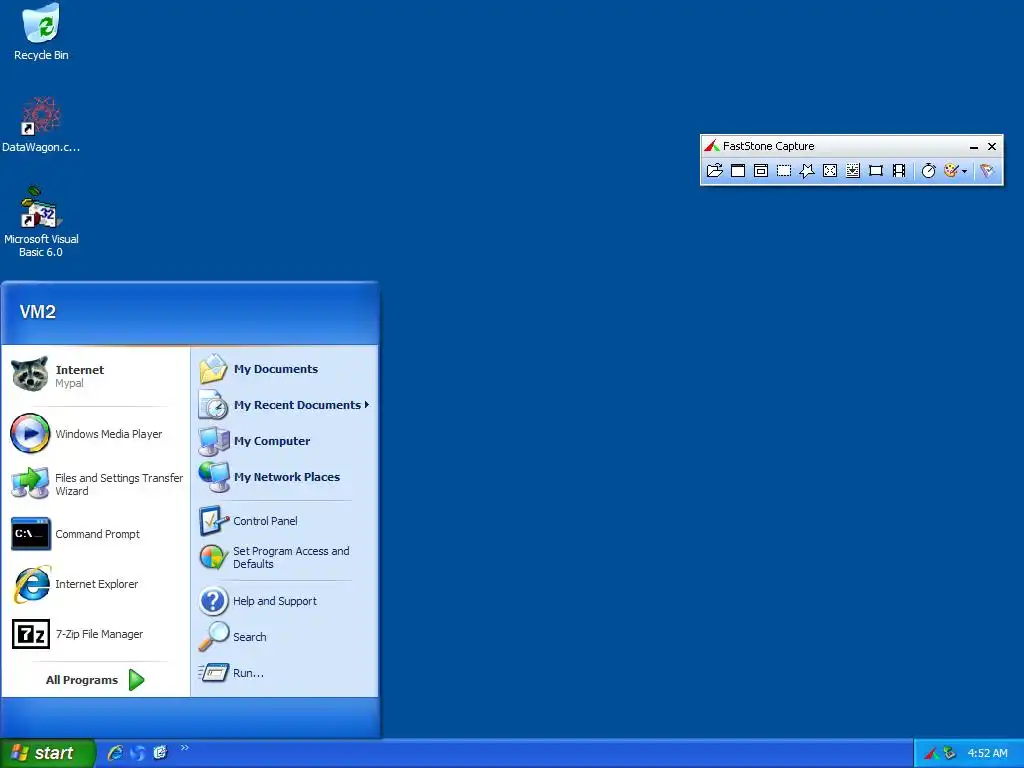The width and height of the screenshot is (1024, 768).
Task: Click FastStone tray icon in system tray
Action: click(931, 754)
